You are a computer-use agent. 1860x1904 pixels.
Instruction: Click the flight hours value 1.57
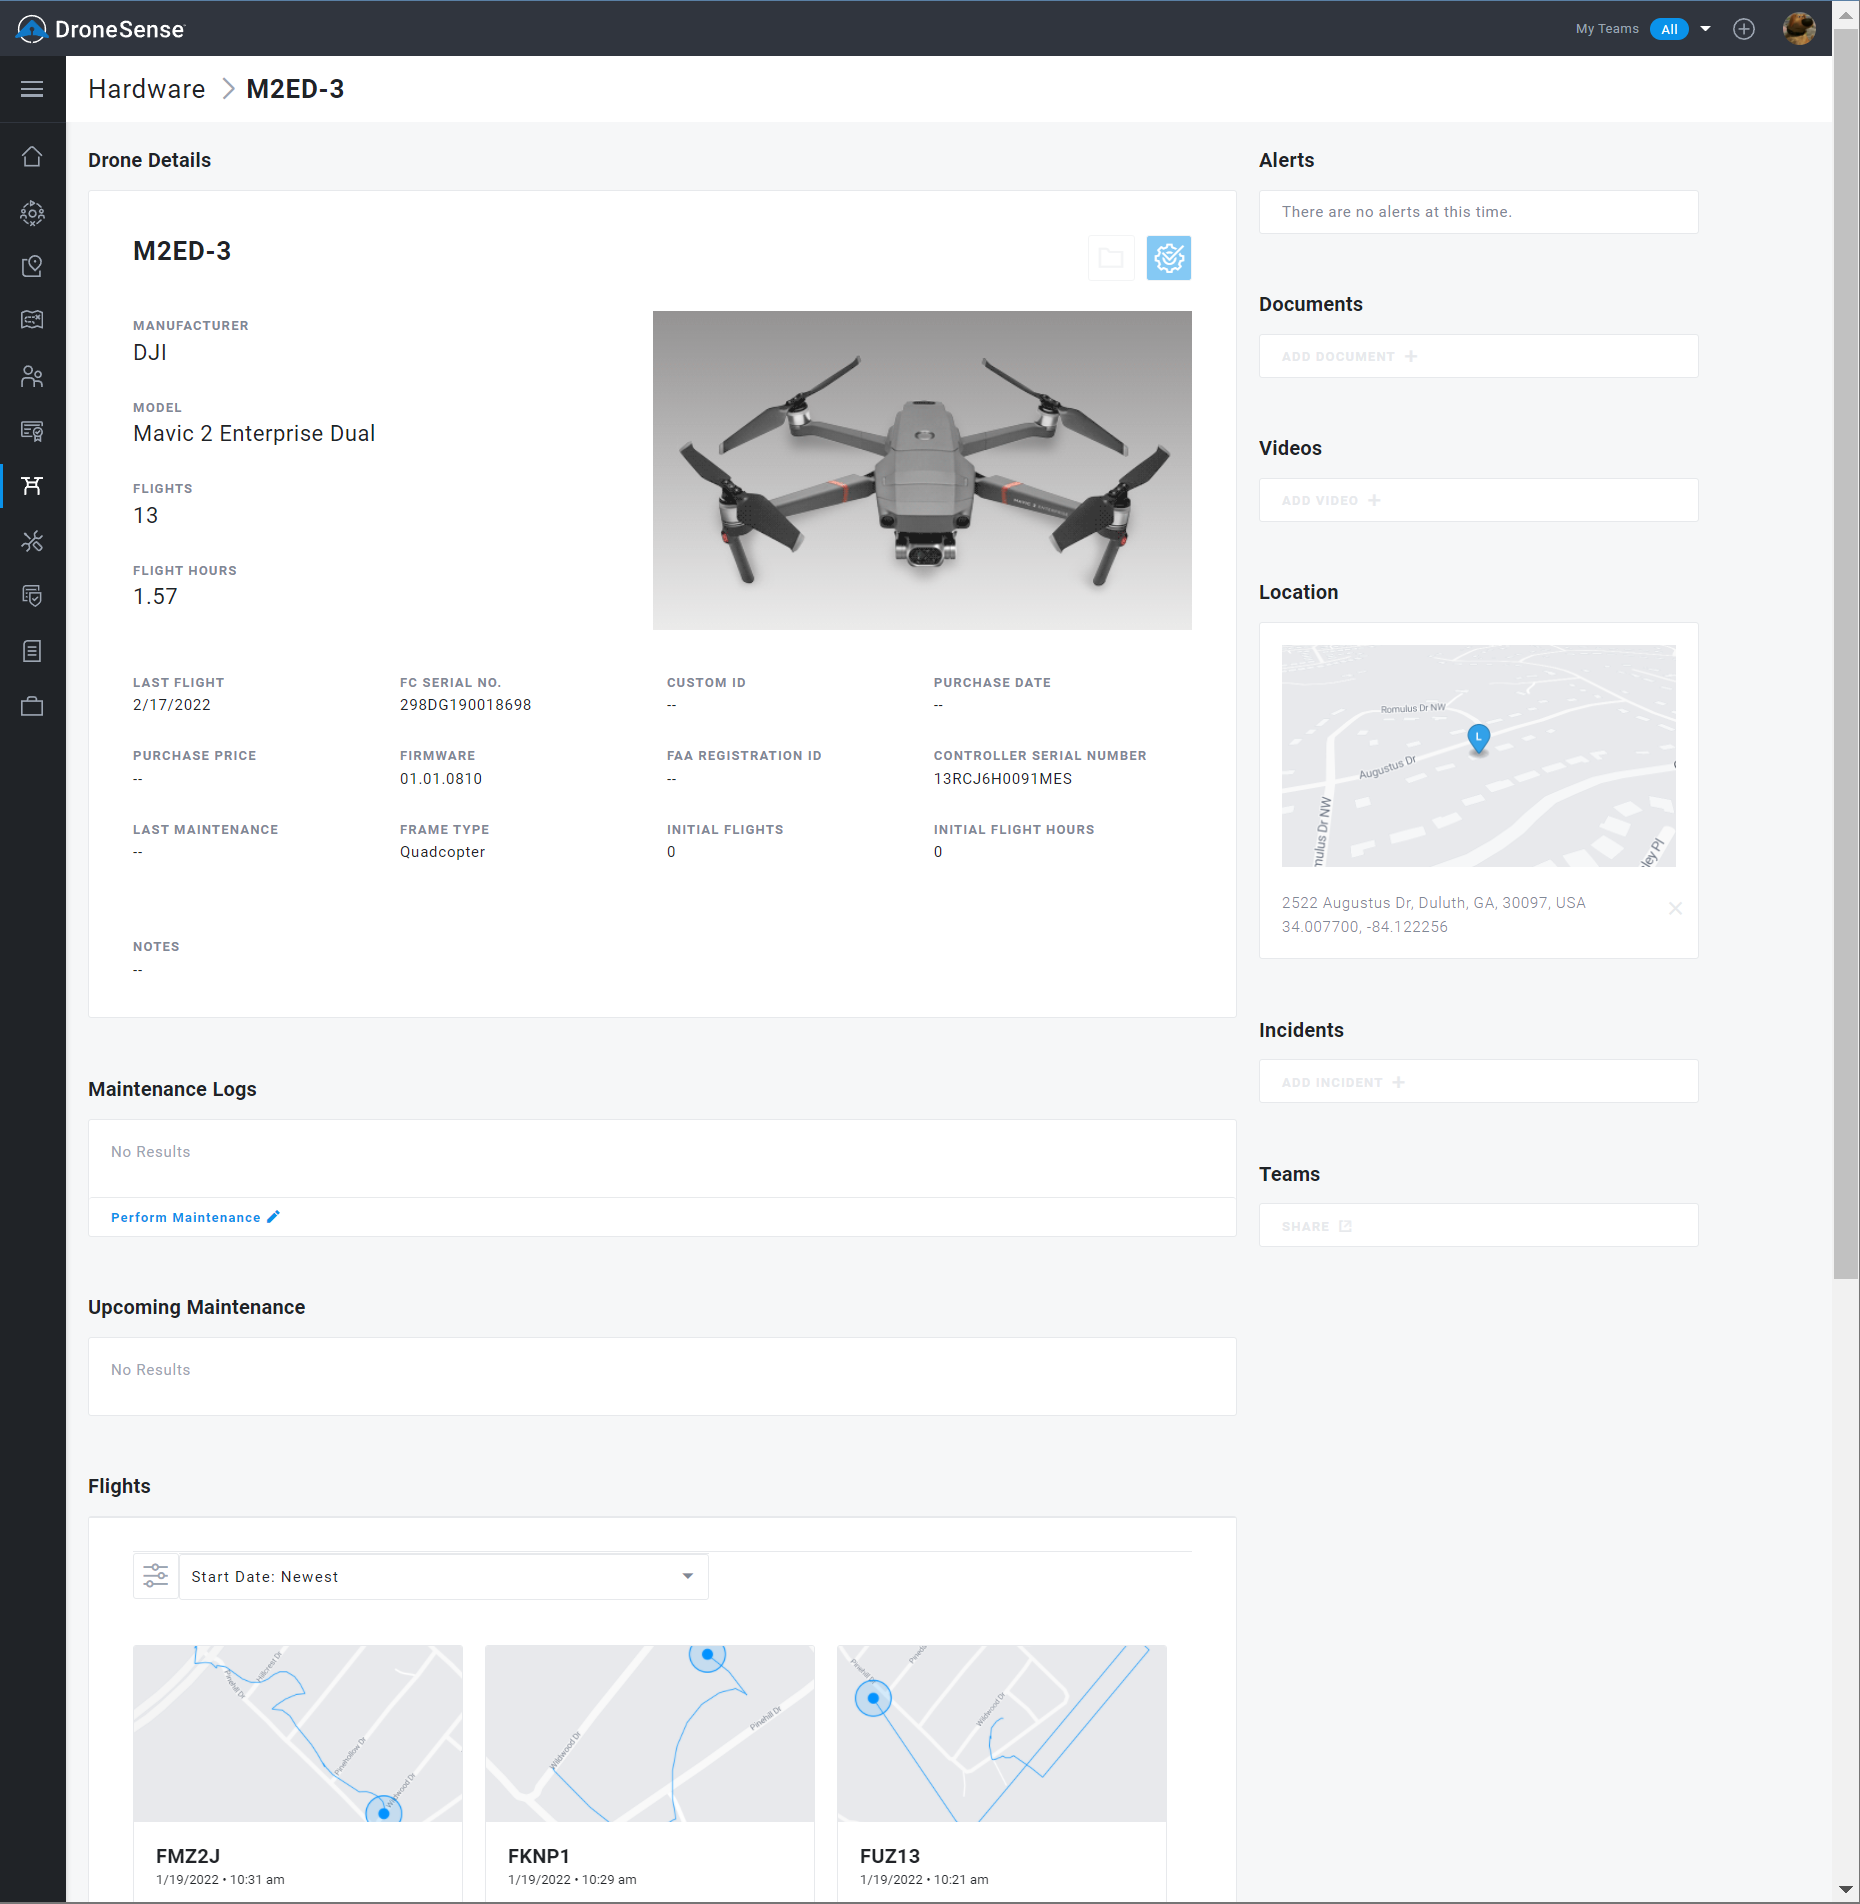click(155, 597)
